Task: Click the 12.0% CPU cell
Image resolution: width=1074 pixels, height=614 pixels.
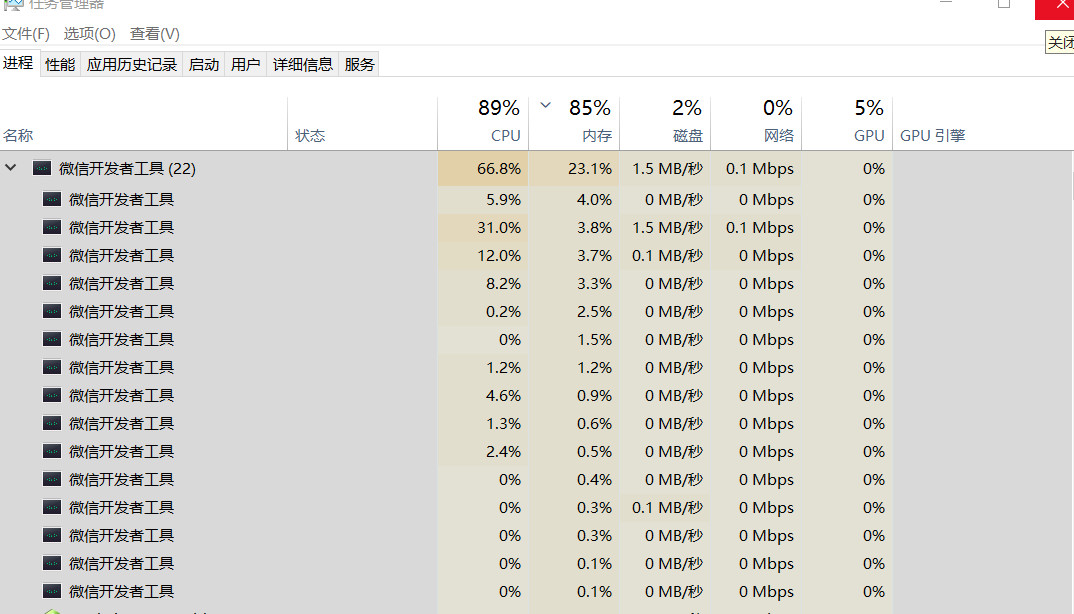Action: [x=483, y=256]
